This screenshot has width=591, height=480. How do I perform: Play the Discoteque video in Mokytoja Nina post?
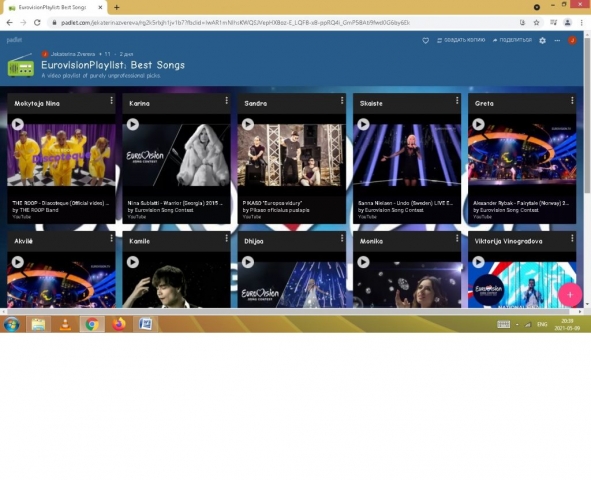(18, 124)
